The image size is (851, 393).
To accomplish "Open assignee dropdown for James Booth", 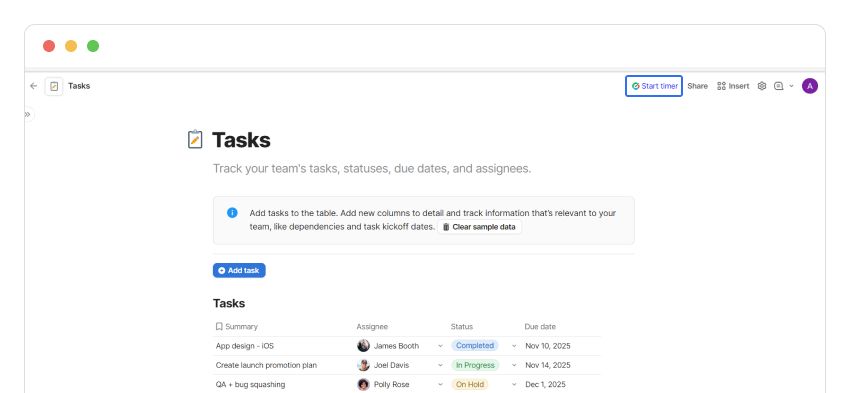I will (440, 346).
